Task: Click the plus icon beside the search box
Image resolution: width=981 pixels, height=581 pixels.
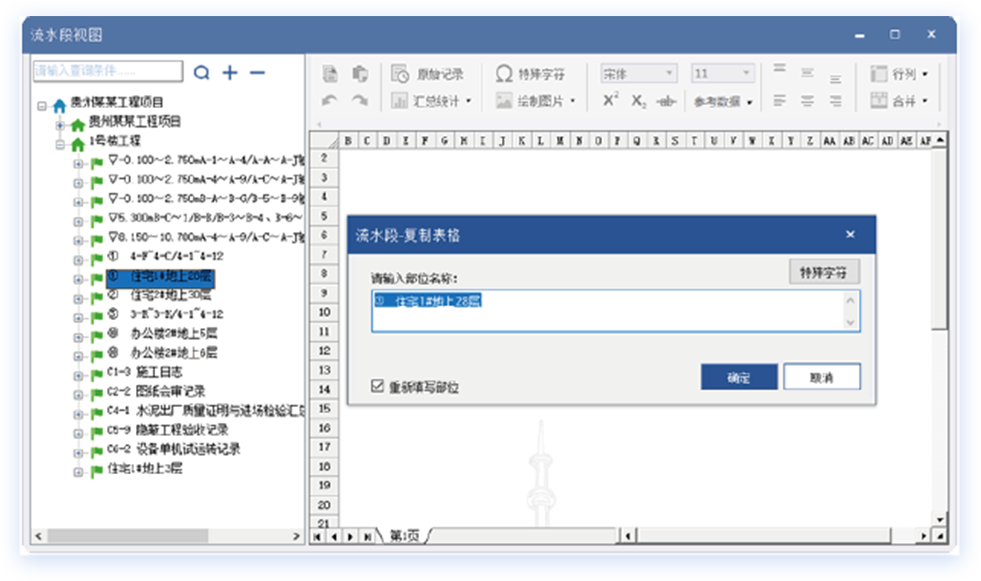Action: coord(230,72)
